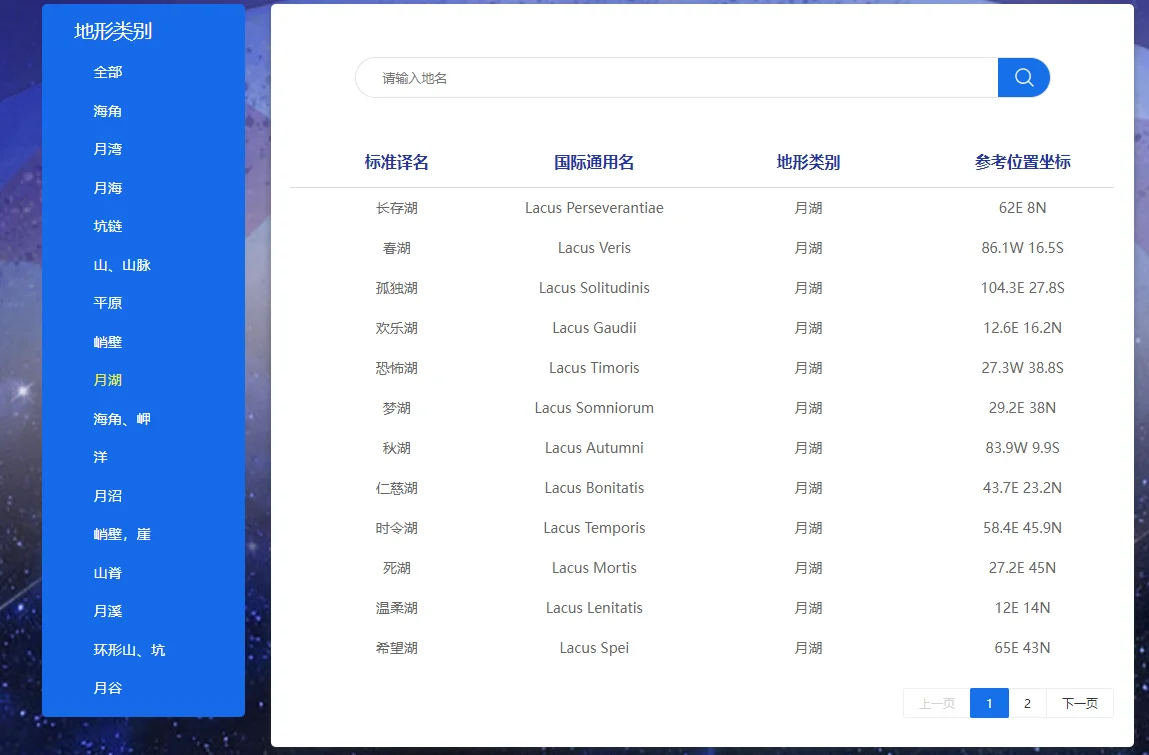
Task: Choose the highlighted 月湖 category
Action: point(108,380)
